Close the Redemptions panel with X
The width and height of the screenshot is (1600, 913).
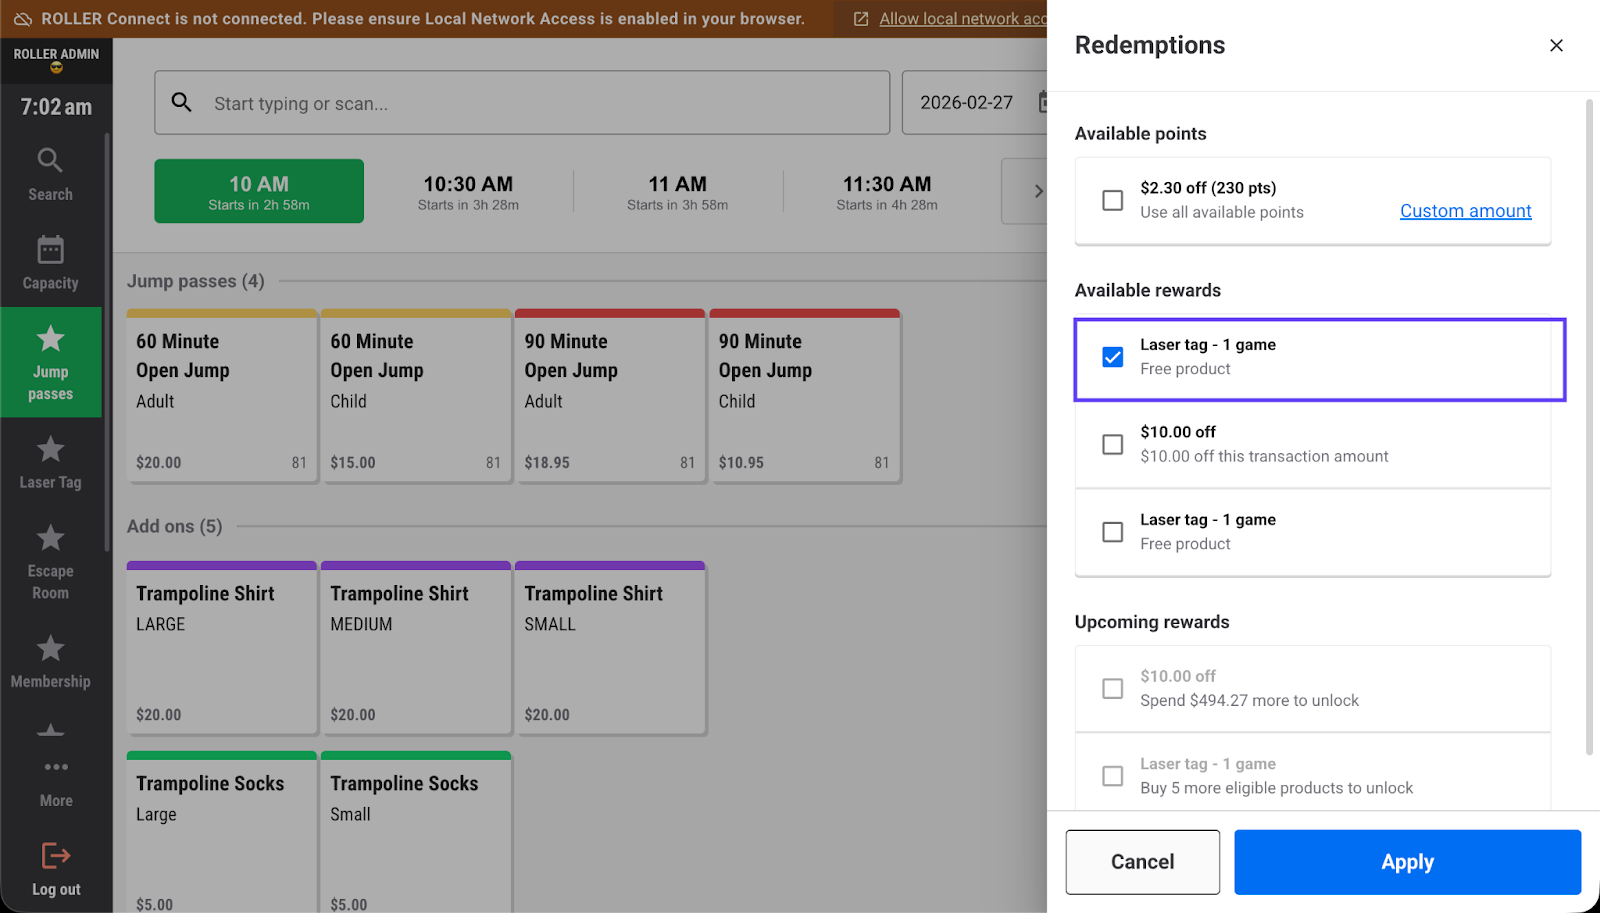[1556, 45]
